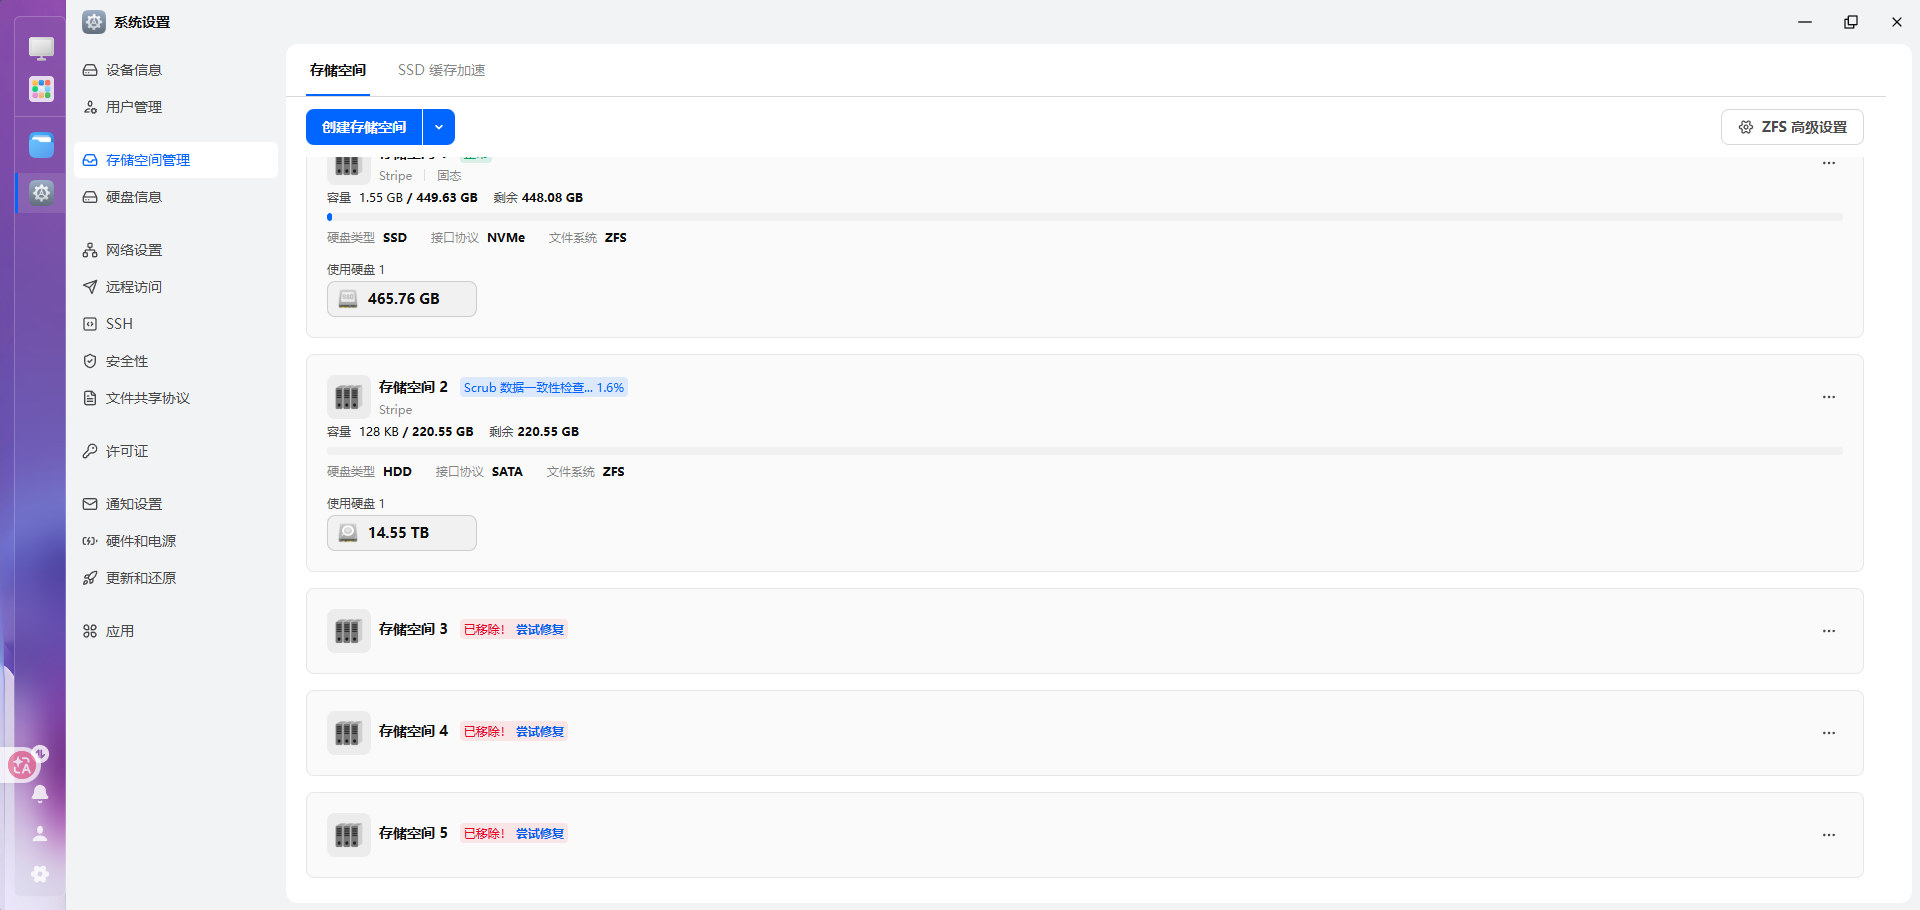Click the notification bell icon
The width and height of the screenshot is (1920, 910).
tap(40, 794)
